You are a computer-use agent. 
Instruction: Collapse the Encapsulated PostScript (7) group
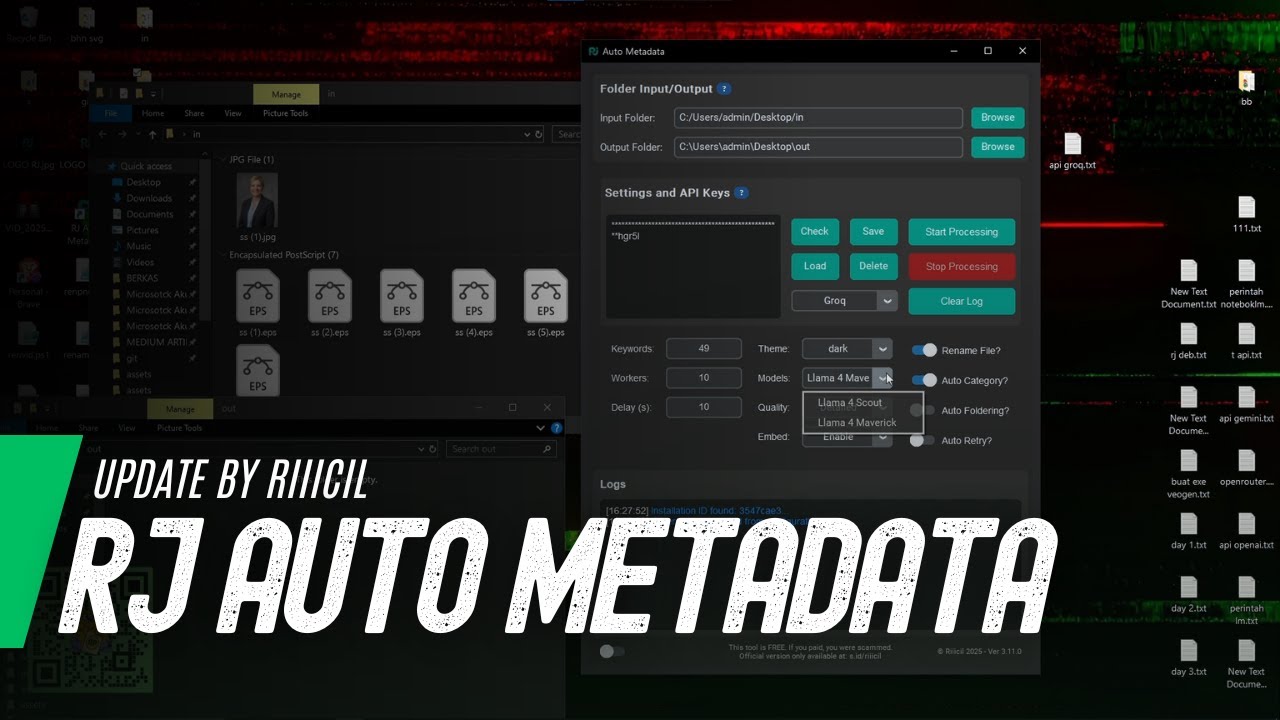point(223,255)
